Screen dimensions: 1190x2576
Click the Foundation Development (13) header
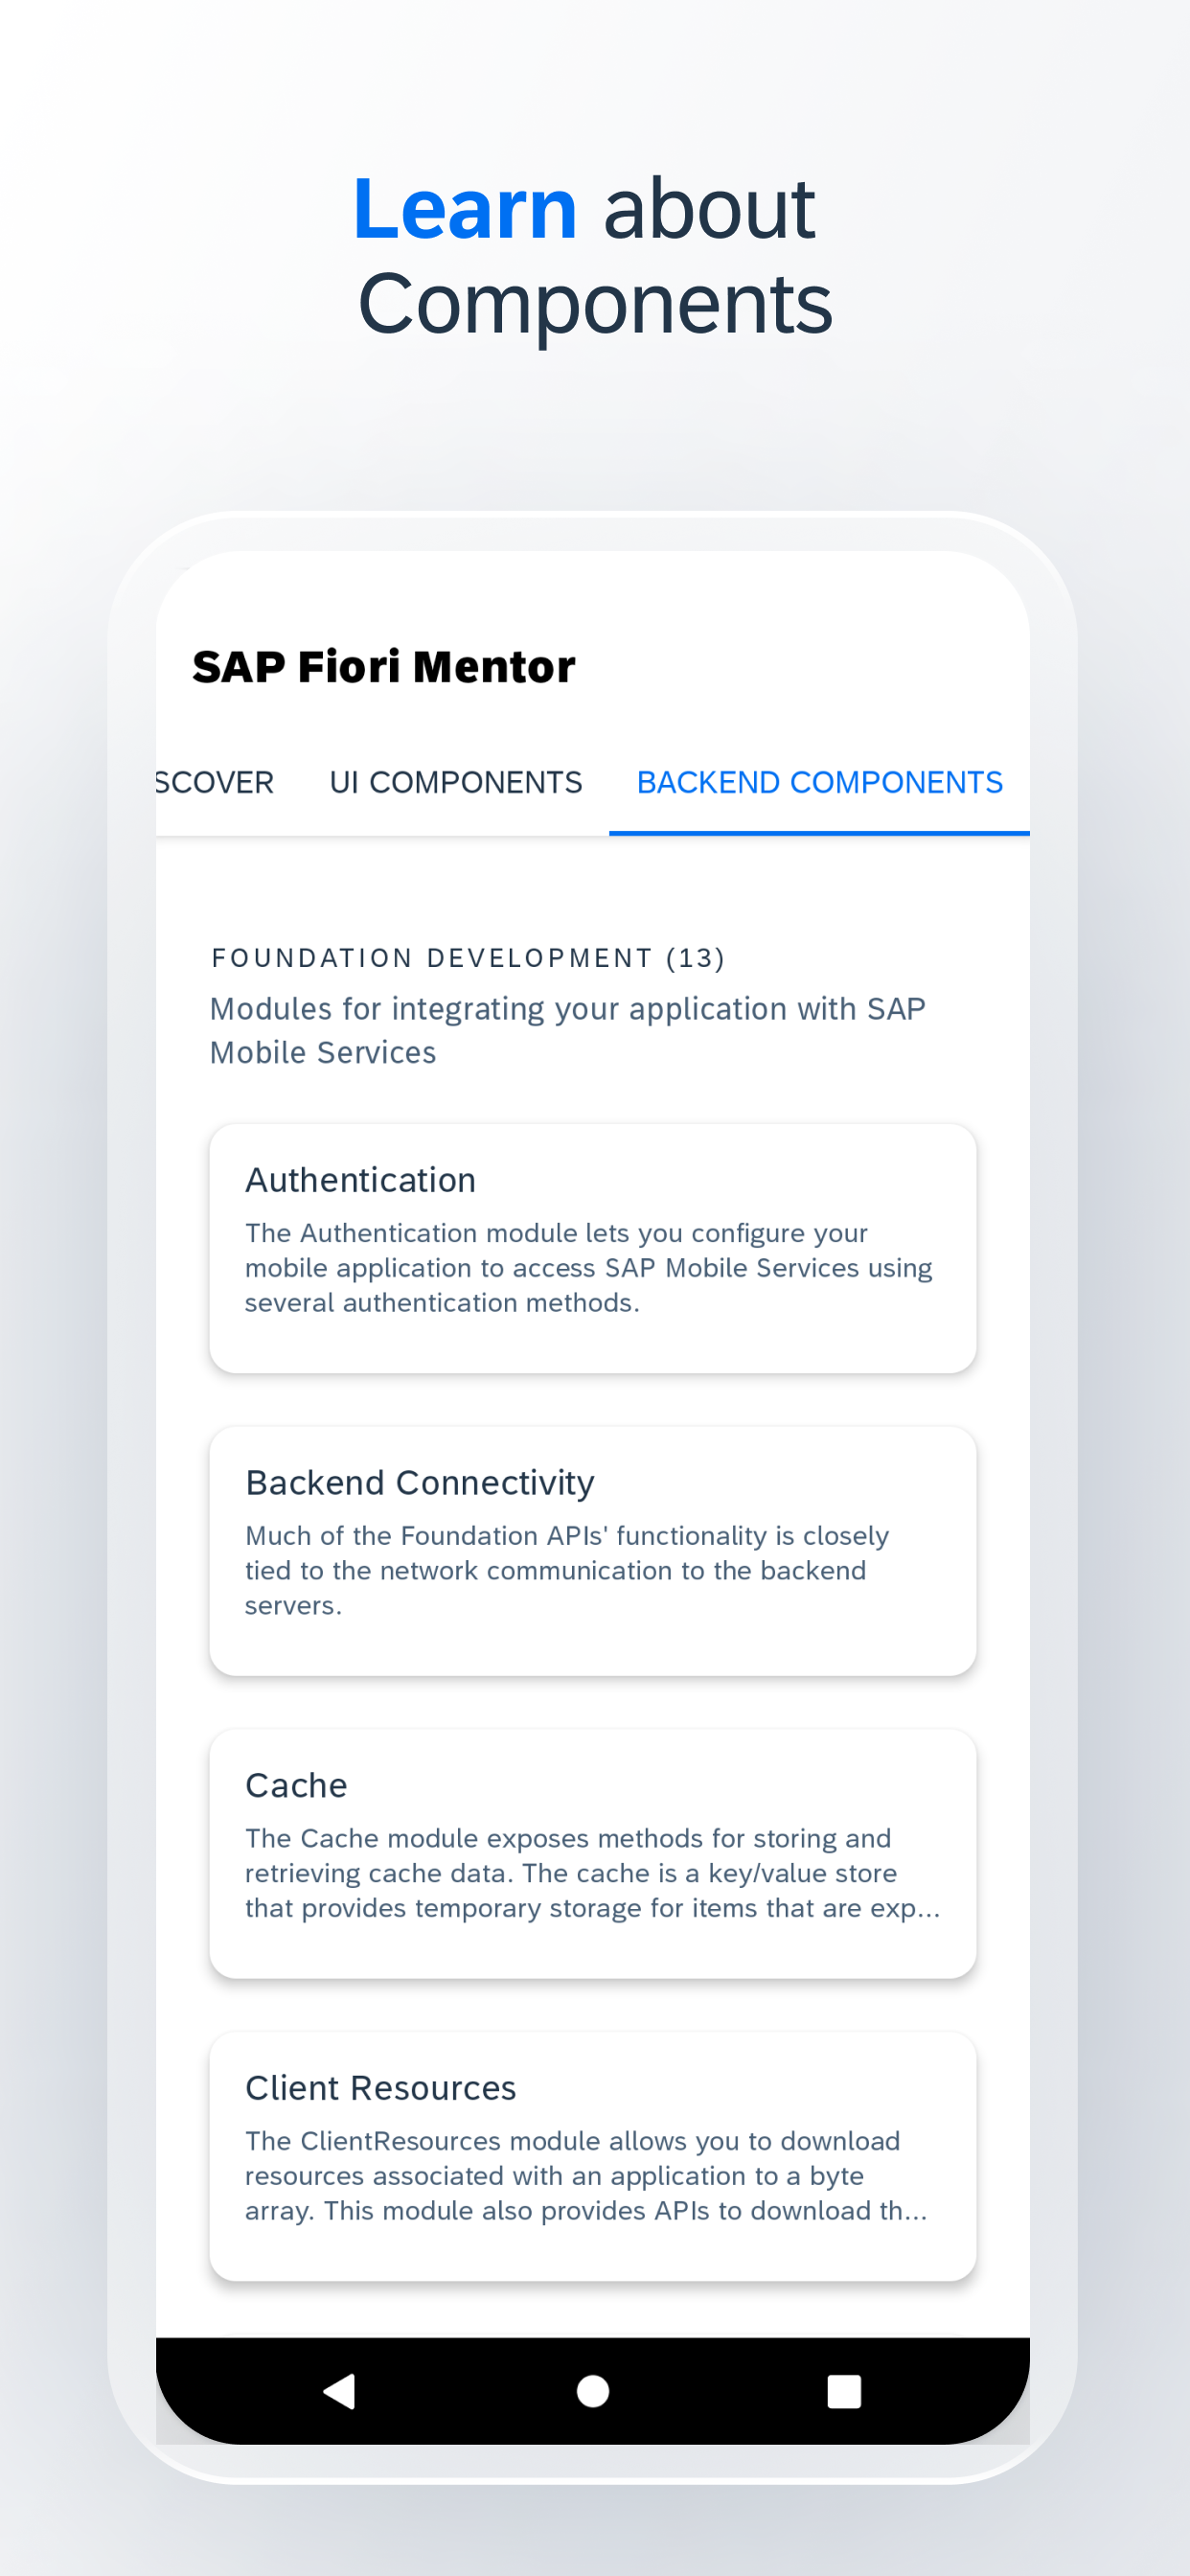point(468,958)
